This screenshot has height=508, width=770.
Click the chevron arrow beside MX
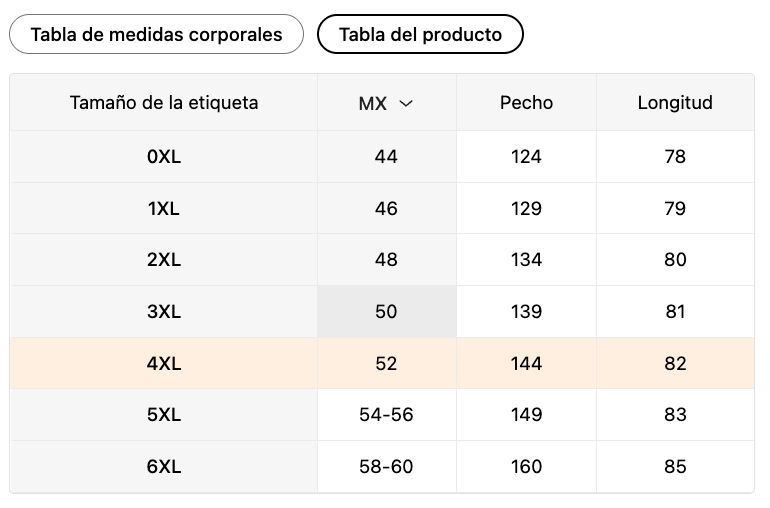406,104
